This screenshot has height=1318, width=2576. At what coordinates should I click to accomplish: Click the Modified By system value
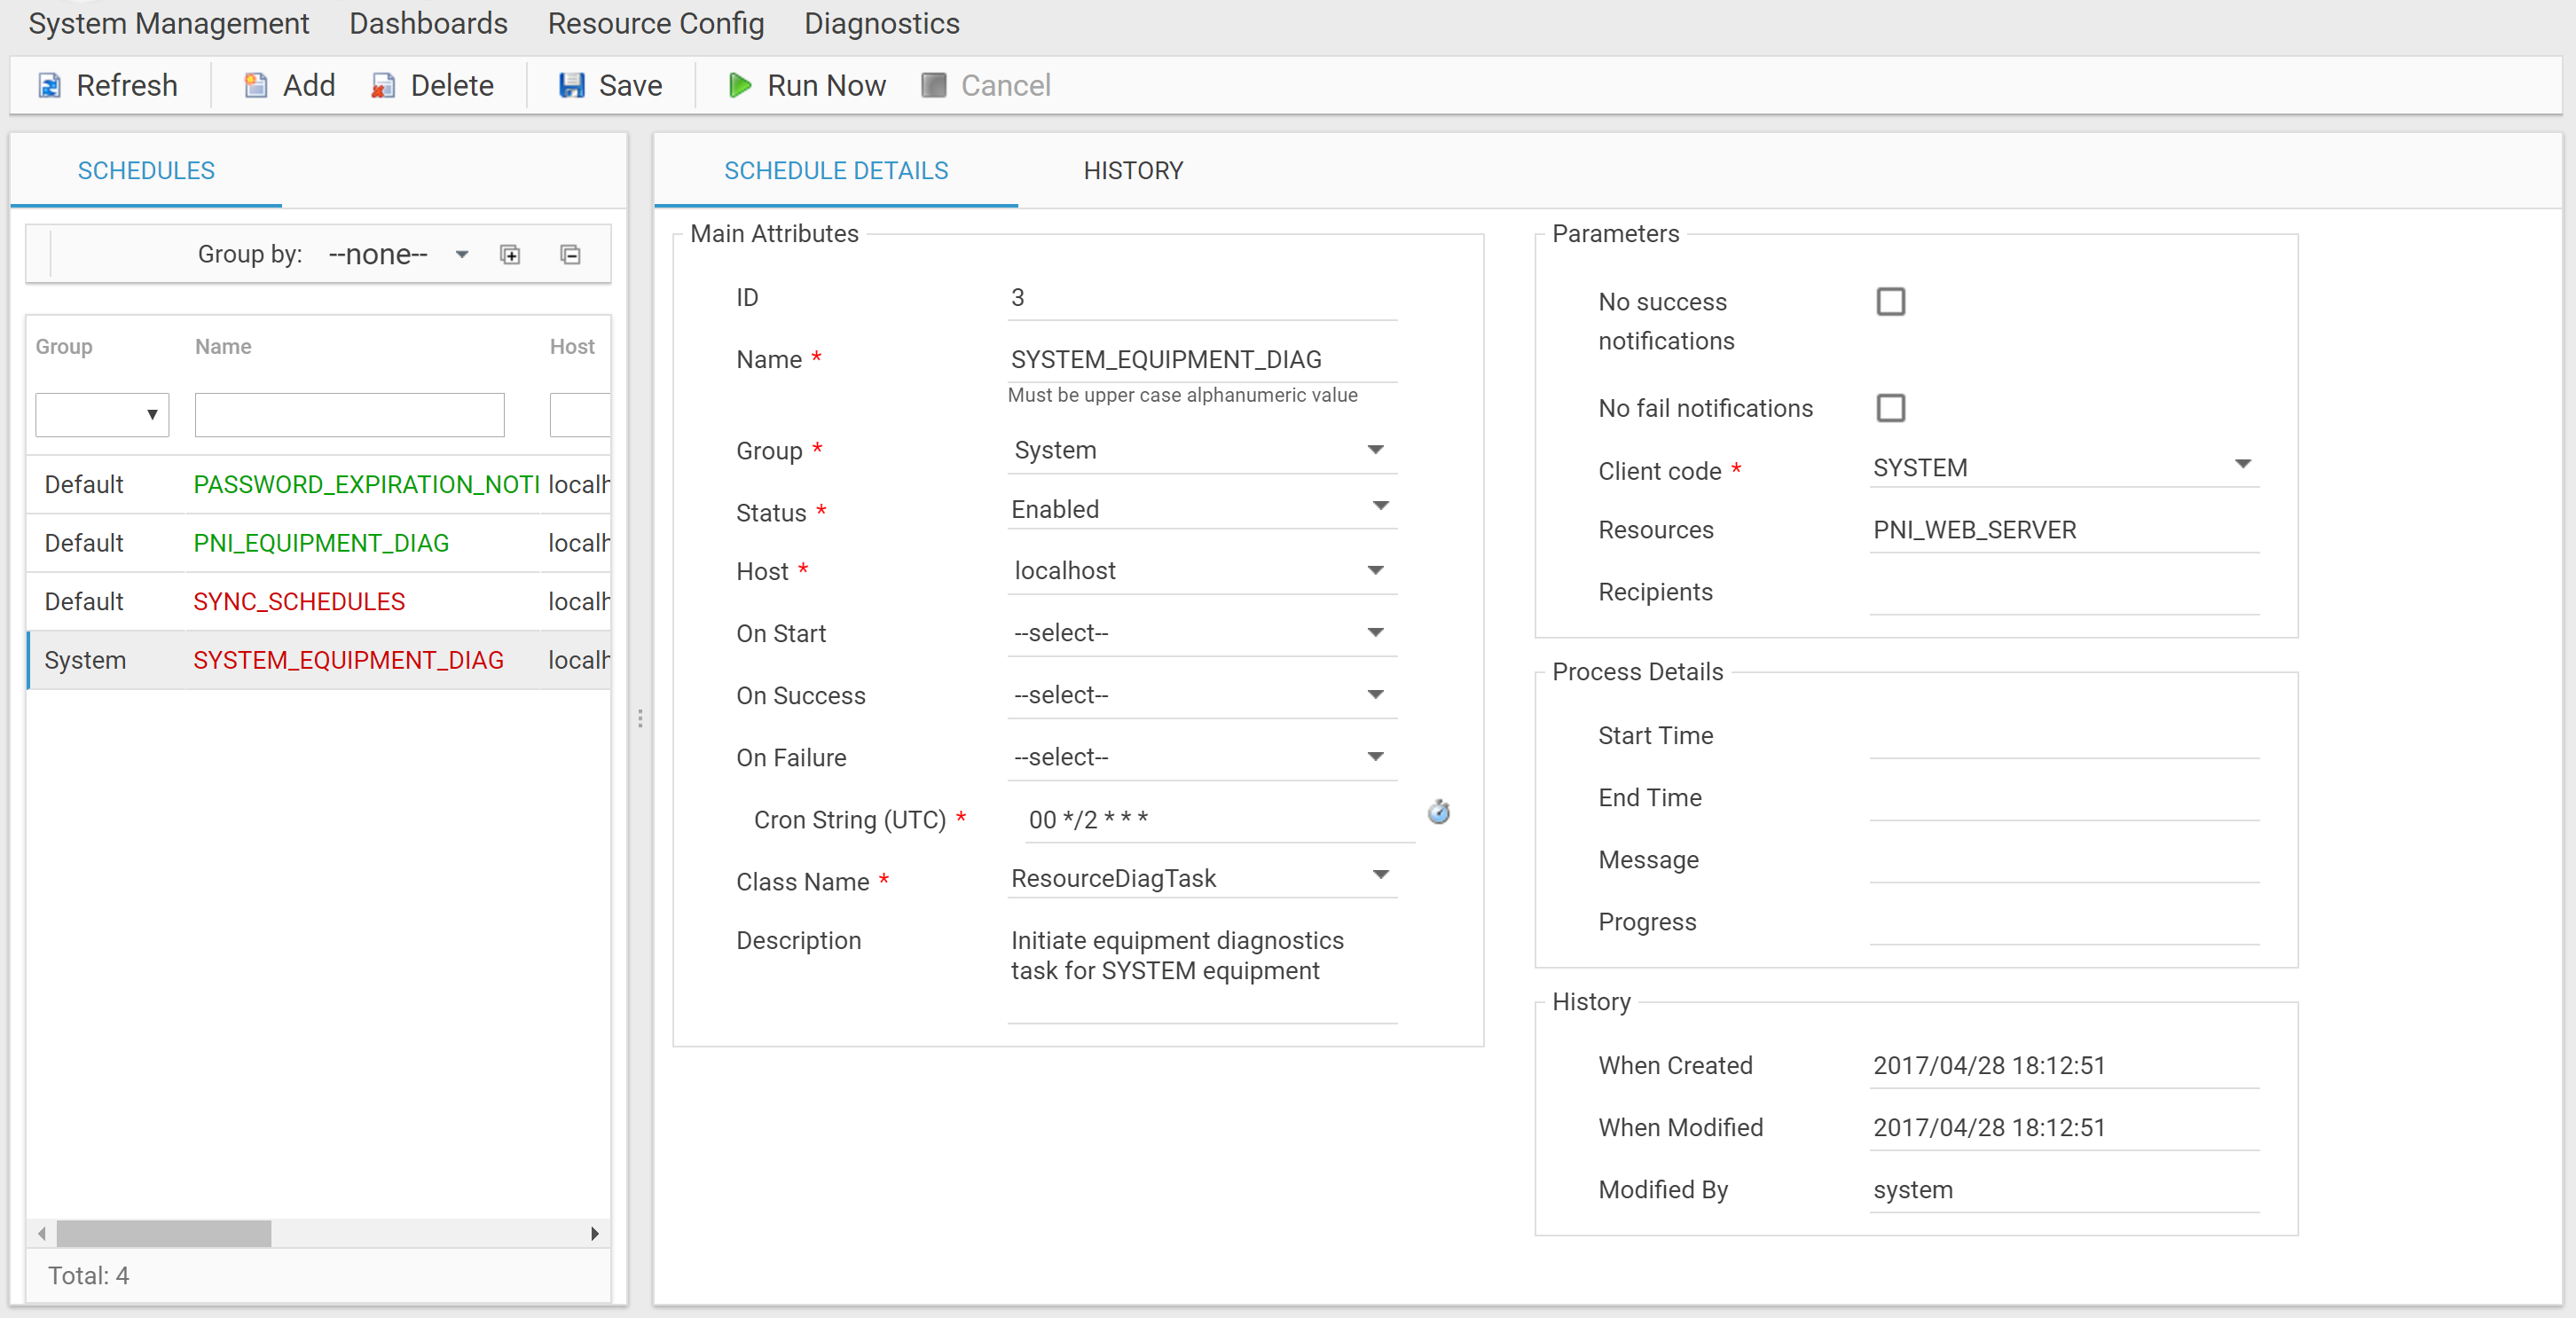(1912, 1190)
